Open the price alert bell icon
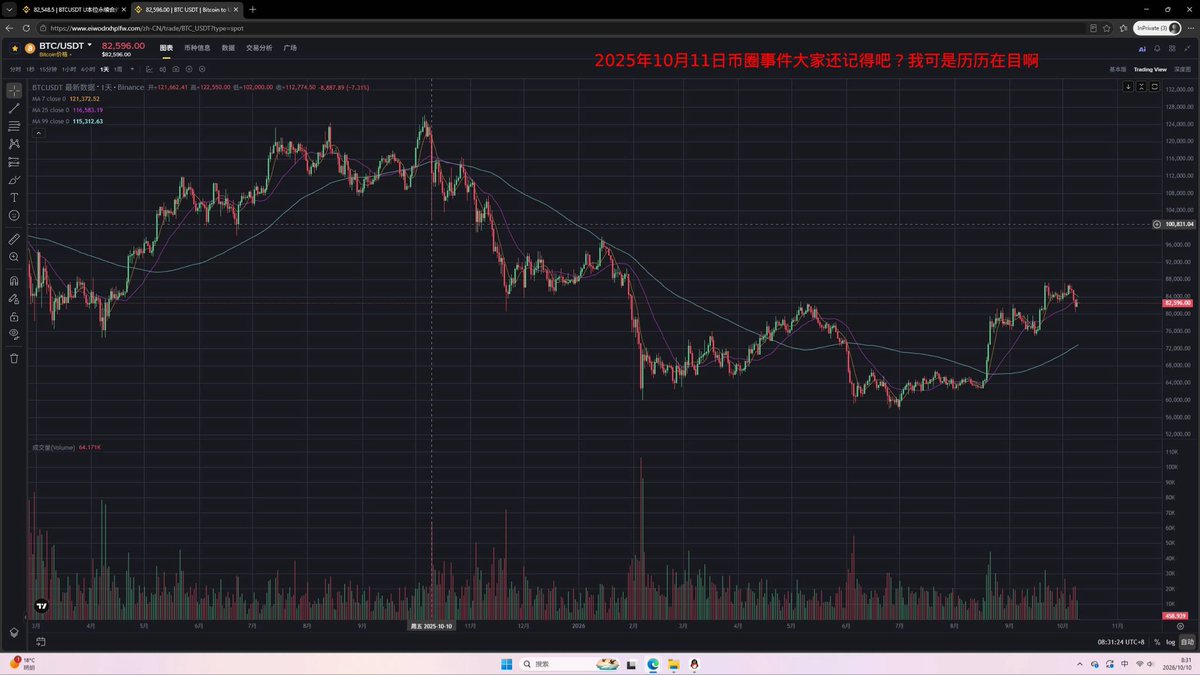Viewport: 1200px width, 675px height. point(1157,48)
